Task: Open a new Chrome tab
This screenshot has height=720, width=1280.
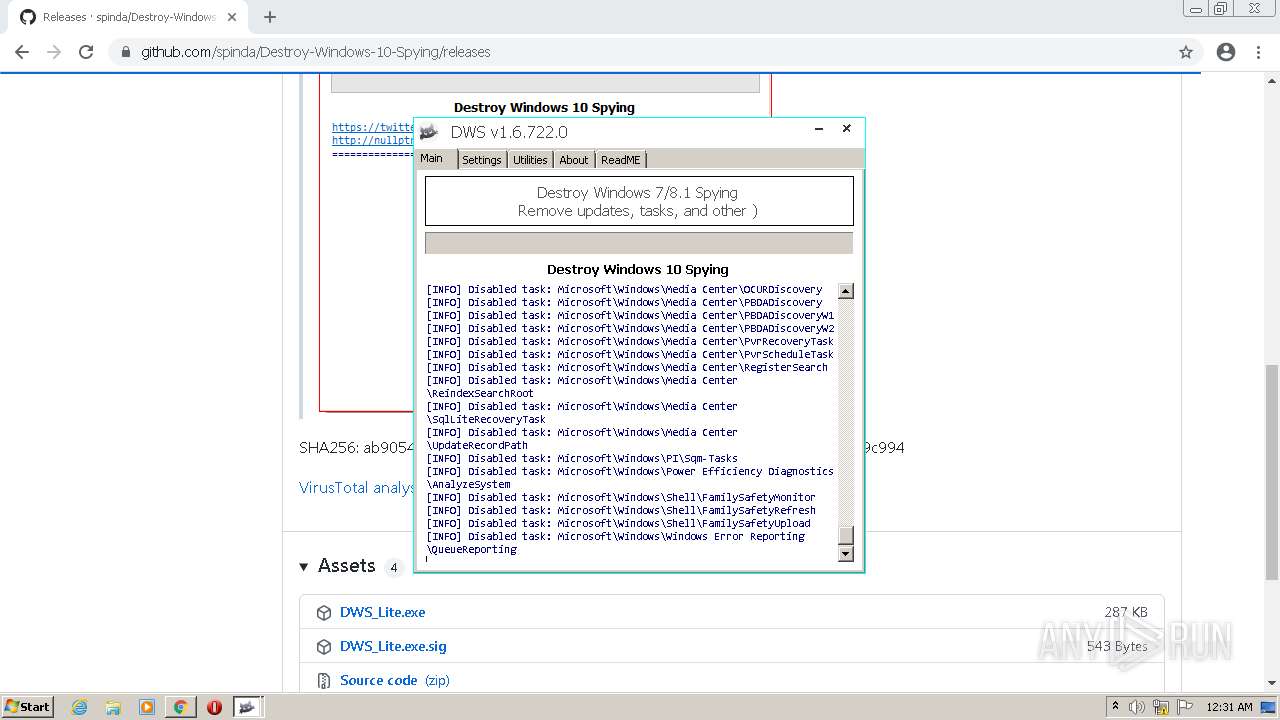Action: pos(270,17)
